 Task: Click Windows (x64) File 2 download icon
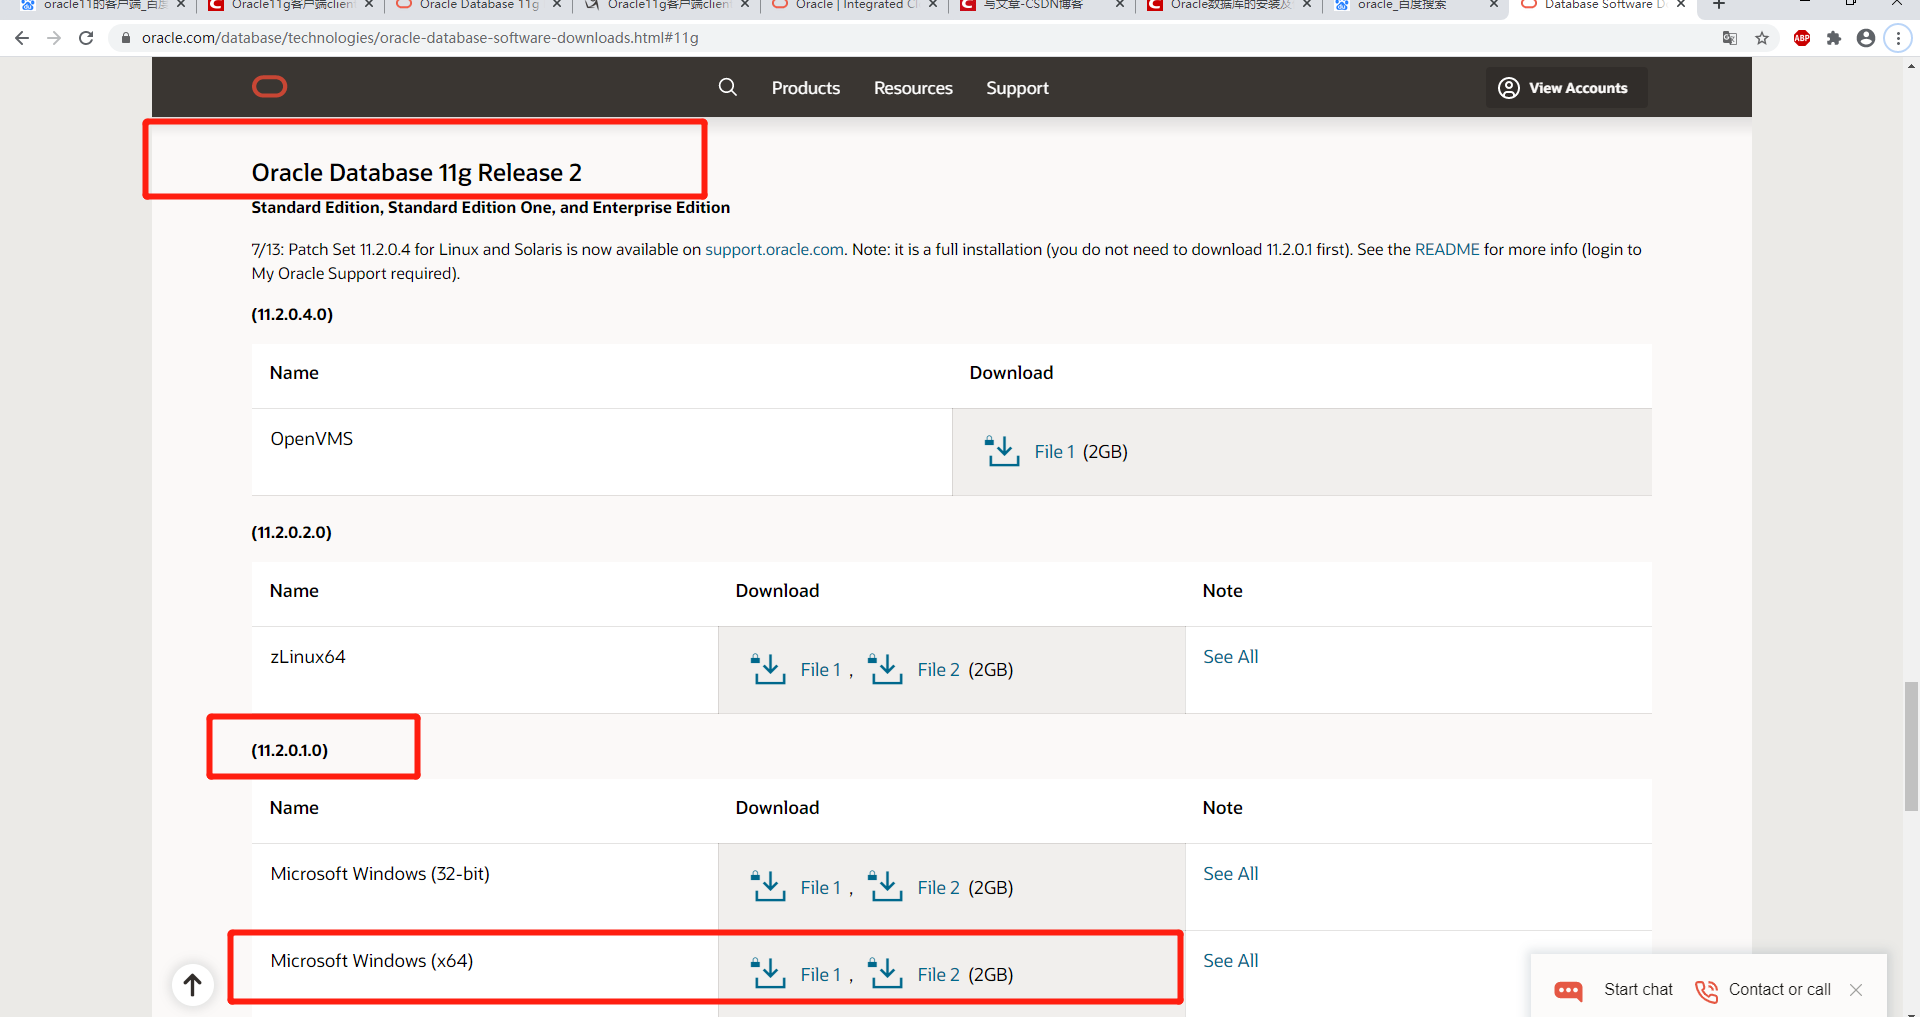coord(885,973)
